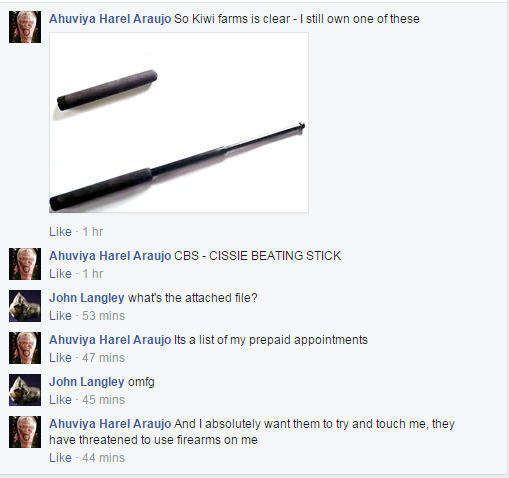Open avatar beside the firearms comment
Screen dimensions: 509x478
pos(25,432)
